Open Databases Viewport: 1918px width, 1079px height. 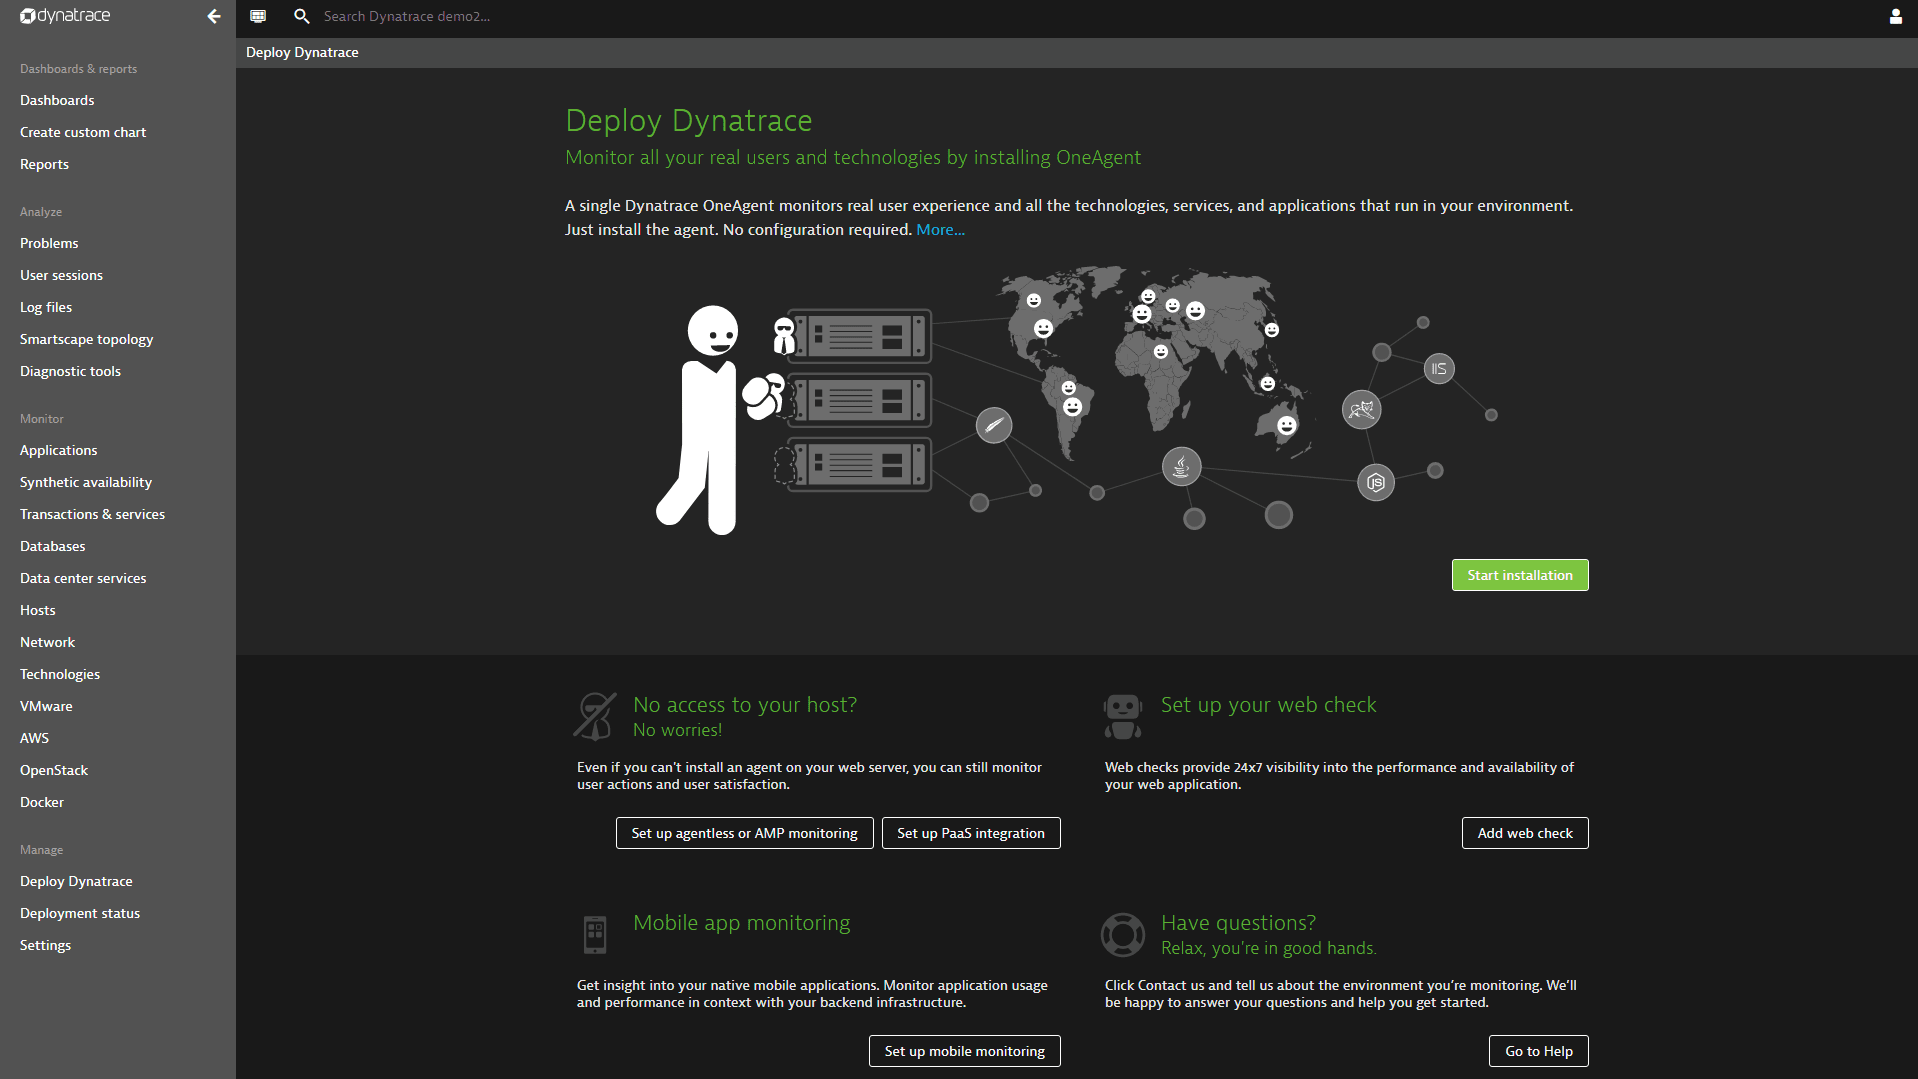[52, 546]
